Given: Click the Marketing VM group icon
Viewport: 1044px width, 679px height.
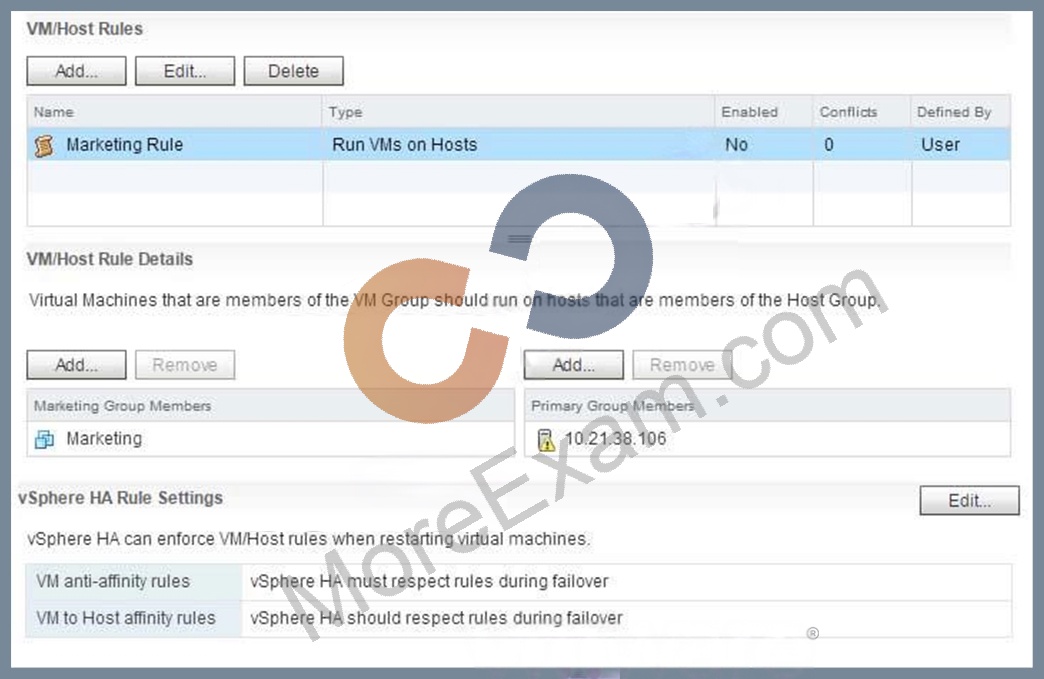Looking at the screenshot, I should coord(45,439).
